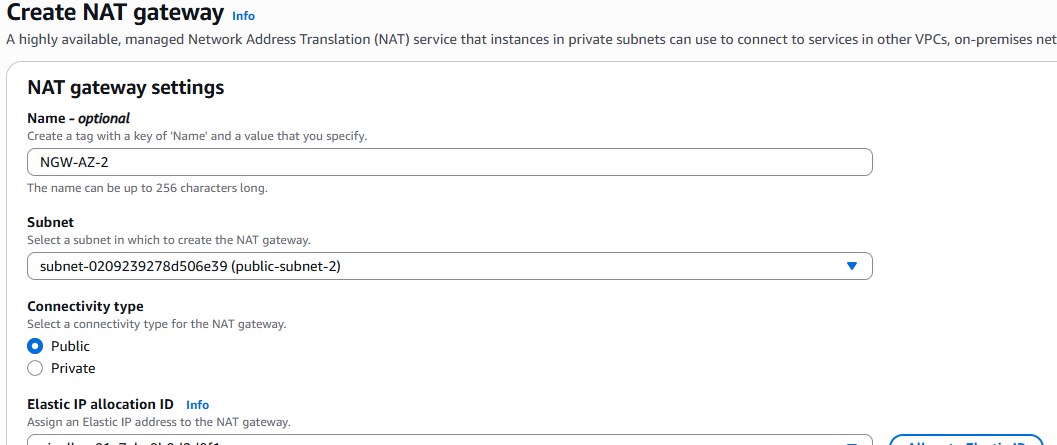Click the 'Create a tag with a key' help text
Viewport: 1057px width, 445px height.
tap(203, 135)
